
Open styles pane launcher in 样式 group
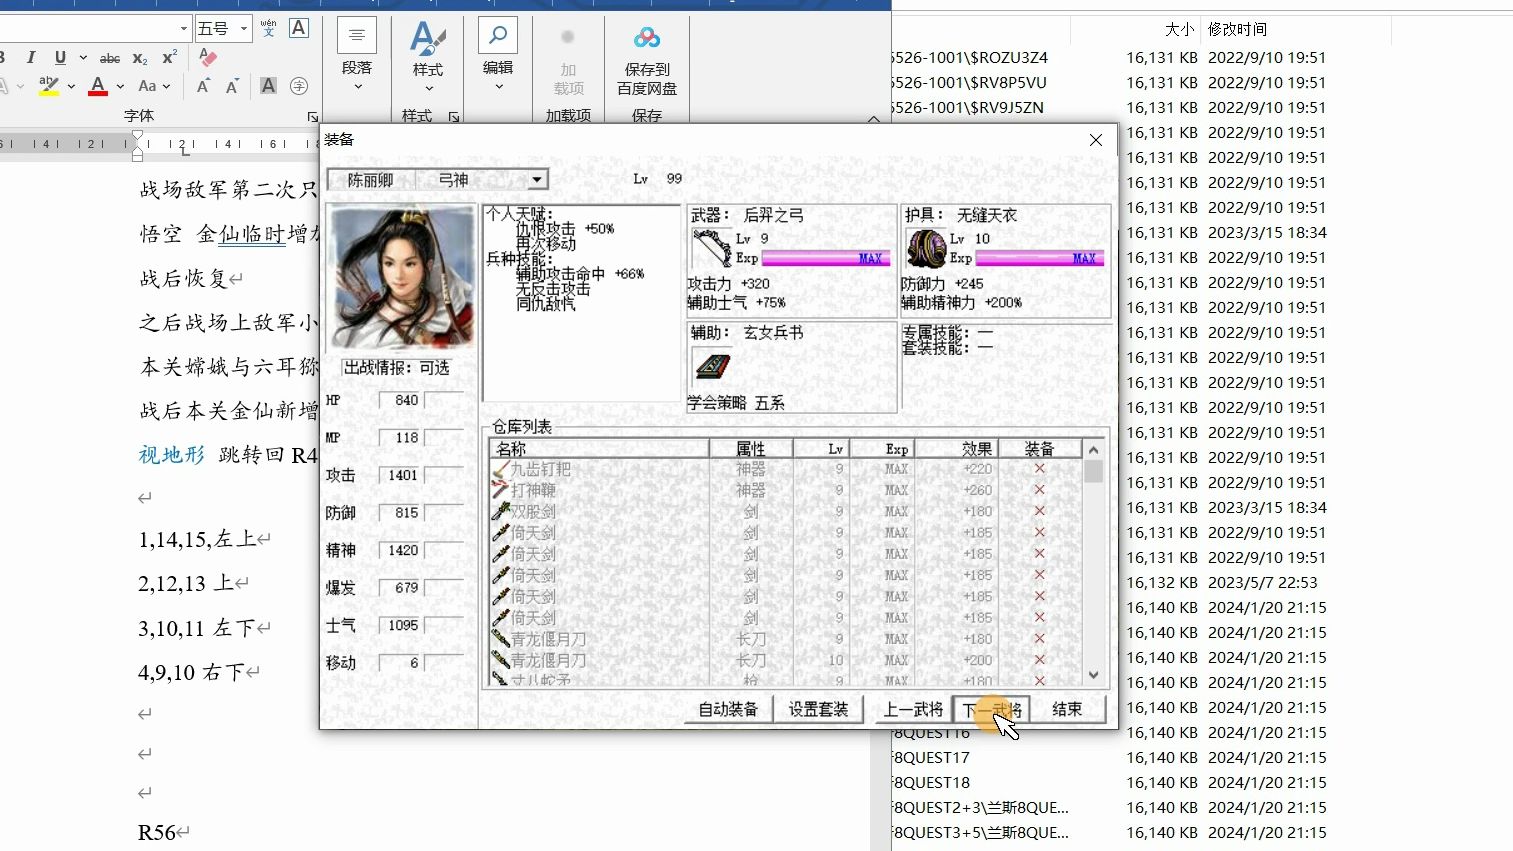454,117
